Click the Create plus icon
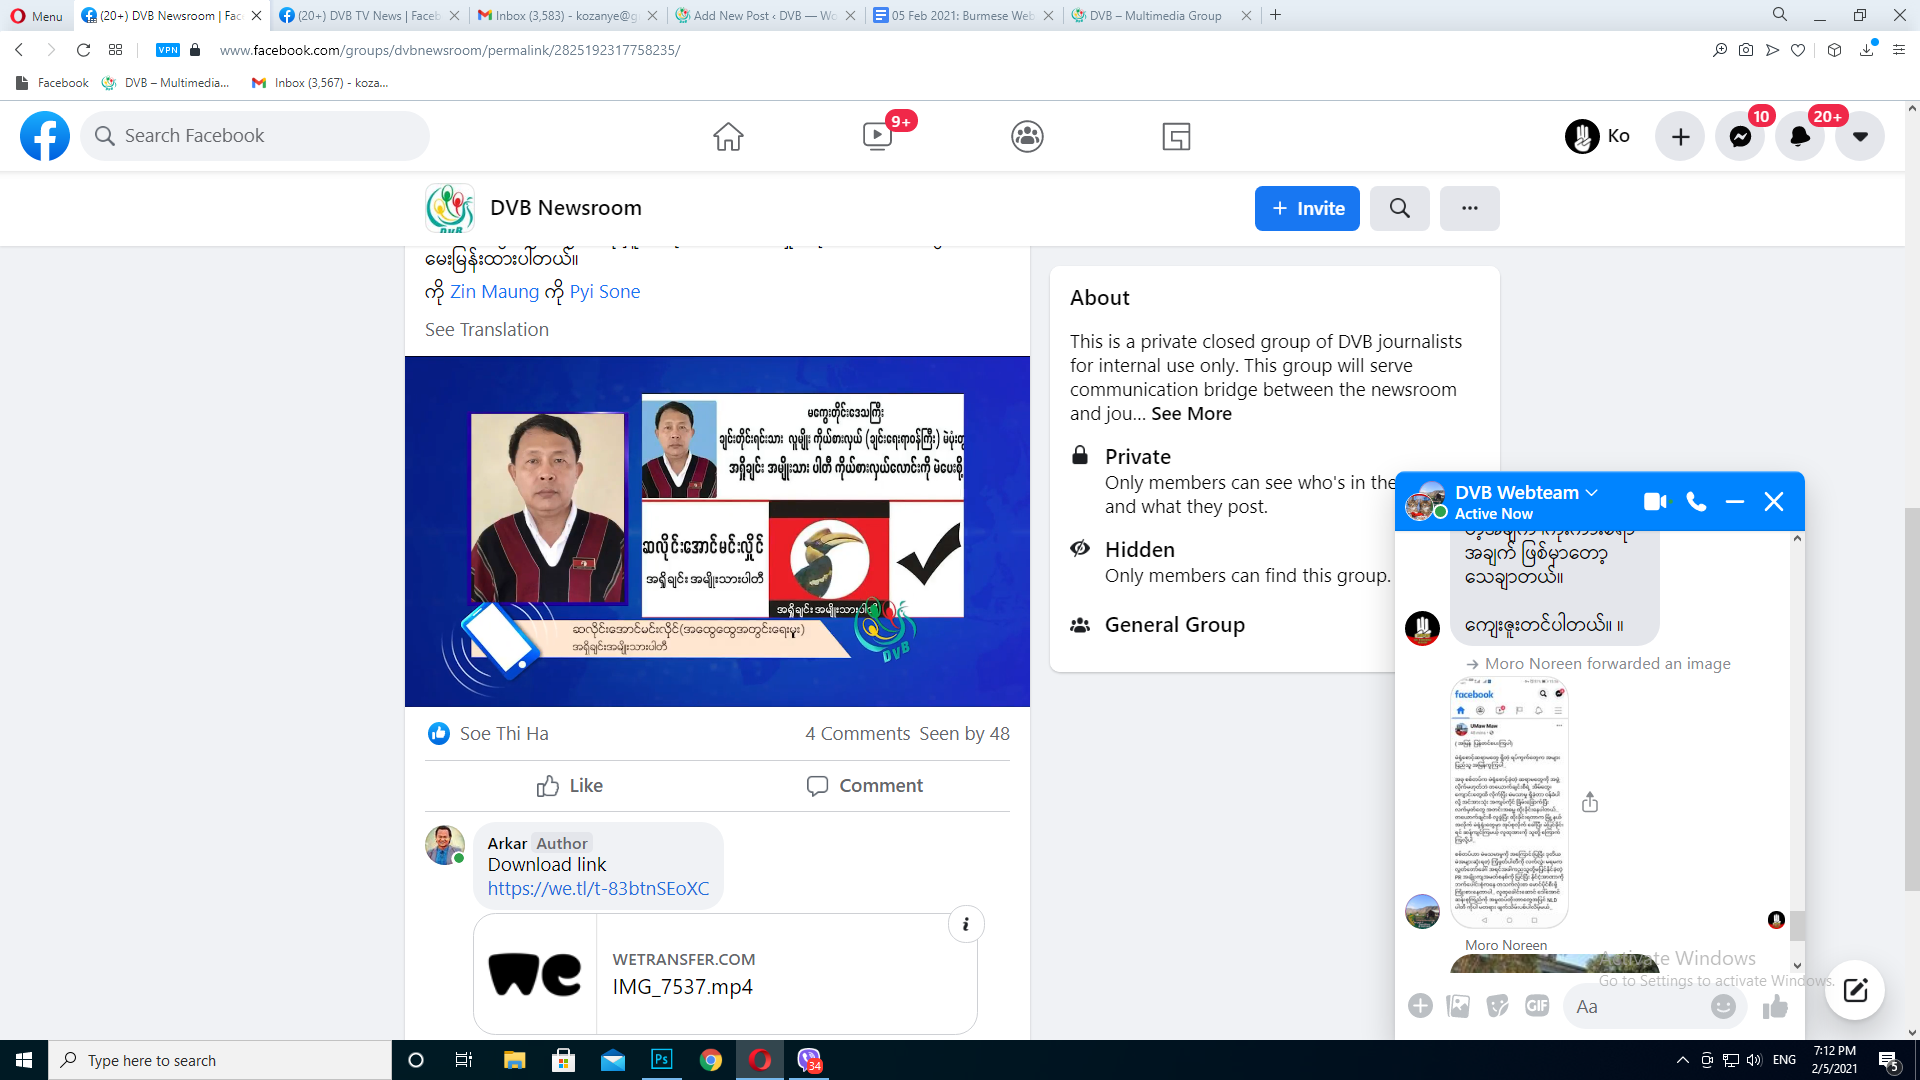 click(1680, 136)
